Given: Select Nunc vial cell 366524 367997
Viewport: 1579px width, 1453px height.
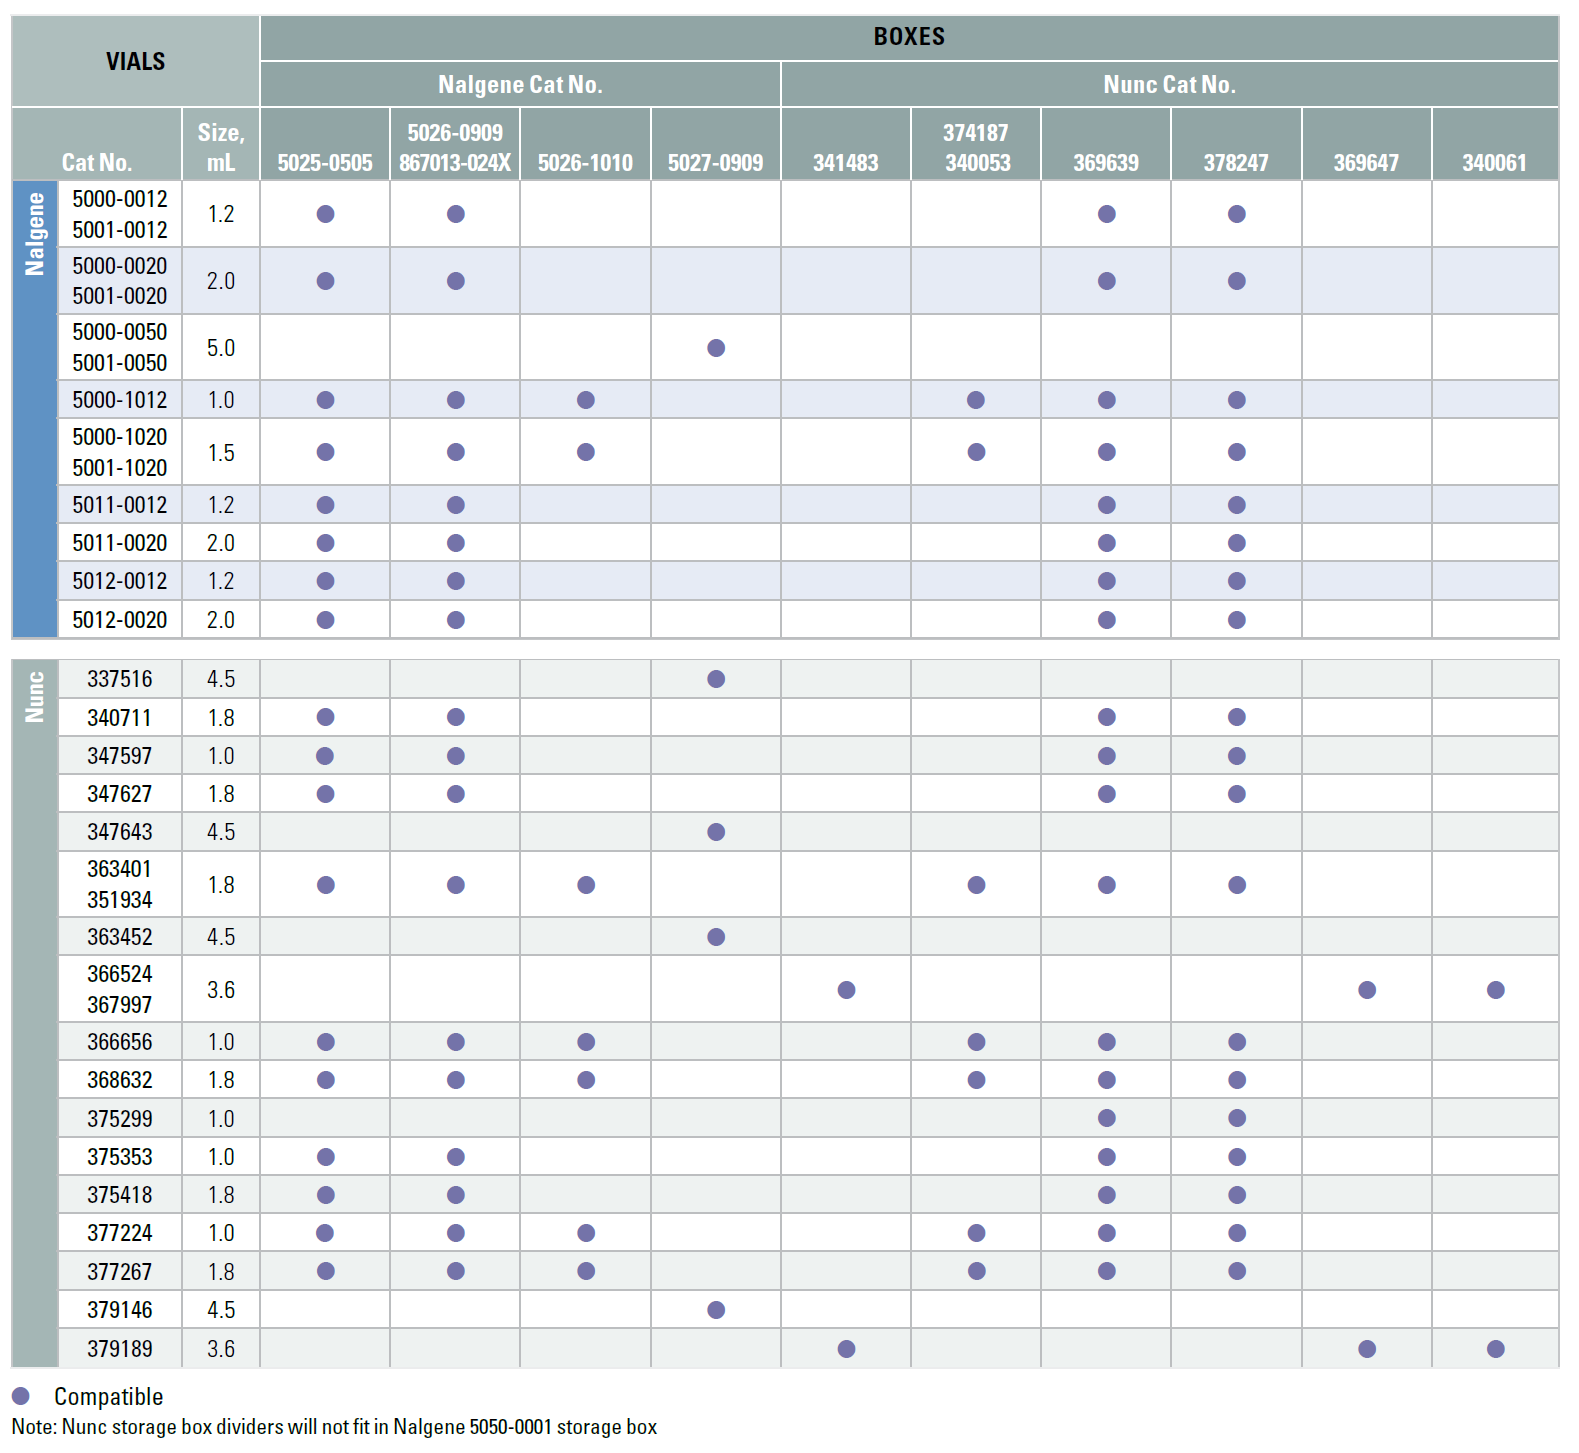Looking at the screenshot, I should (x=120, y=989).
